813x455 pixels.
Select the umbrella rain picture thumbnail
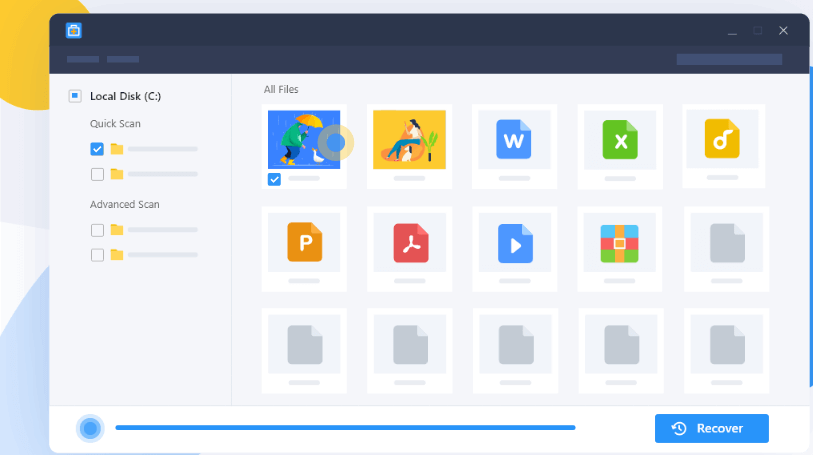(x=304, y=139)
